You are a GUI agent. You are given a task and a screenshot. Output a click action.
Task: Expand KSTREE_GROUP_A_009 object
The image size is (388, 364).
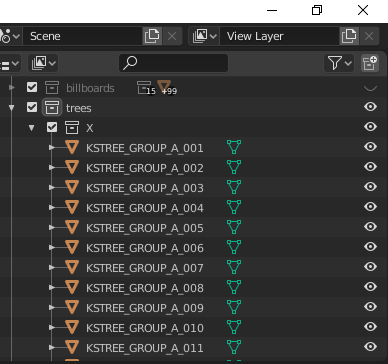click(52, 308)
